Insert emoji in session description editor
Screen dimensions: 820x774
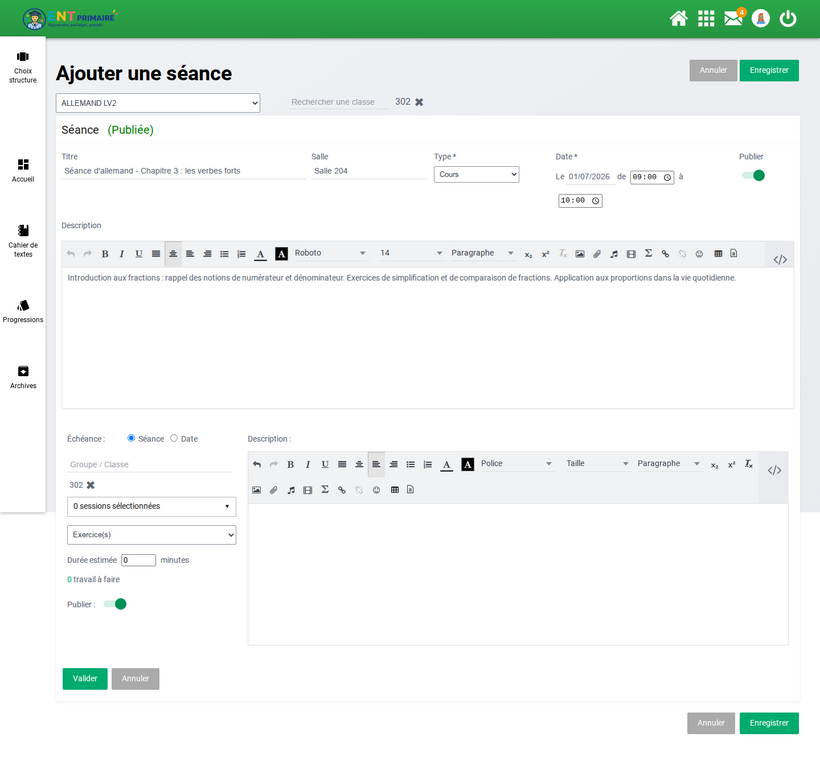pos(699,254)
